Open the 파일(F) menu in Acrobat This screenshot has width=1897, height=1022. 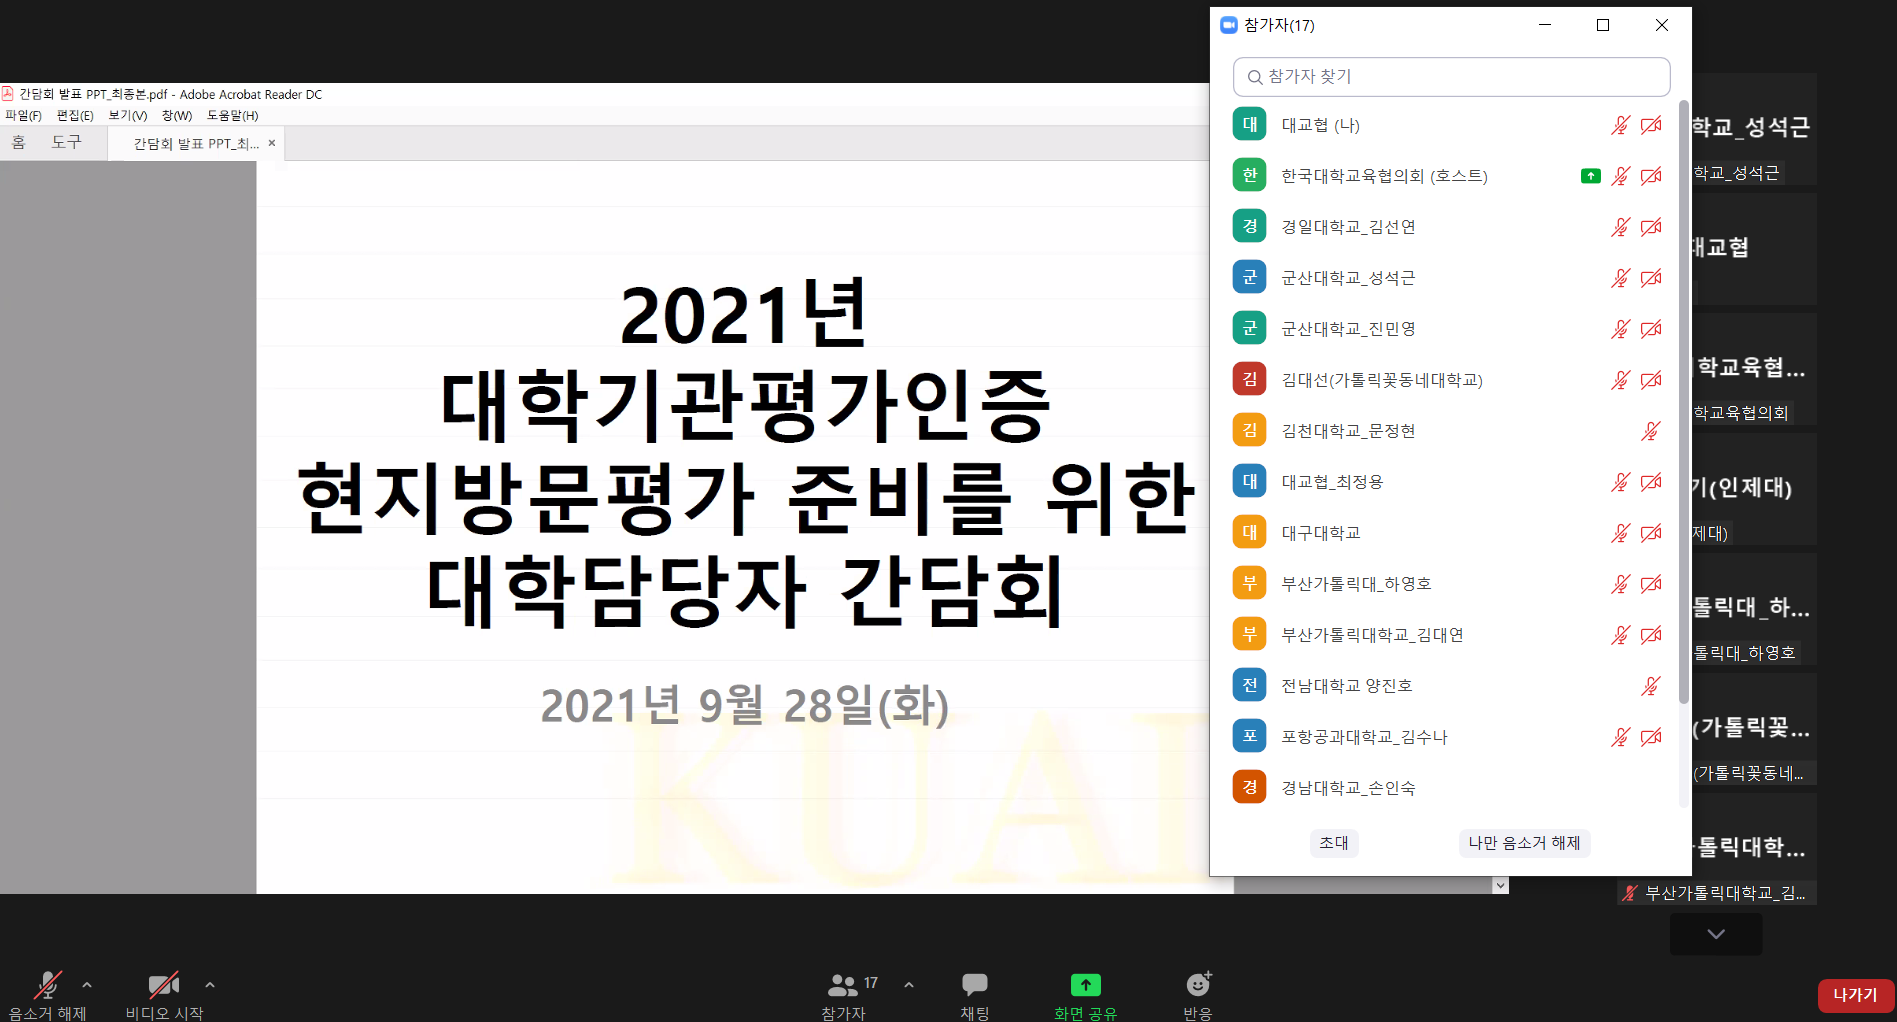(x=23, y=116)
